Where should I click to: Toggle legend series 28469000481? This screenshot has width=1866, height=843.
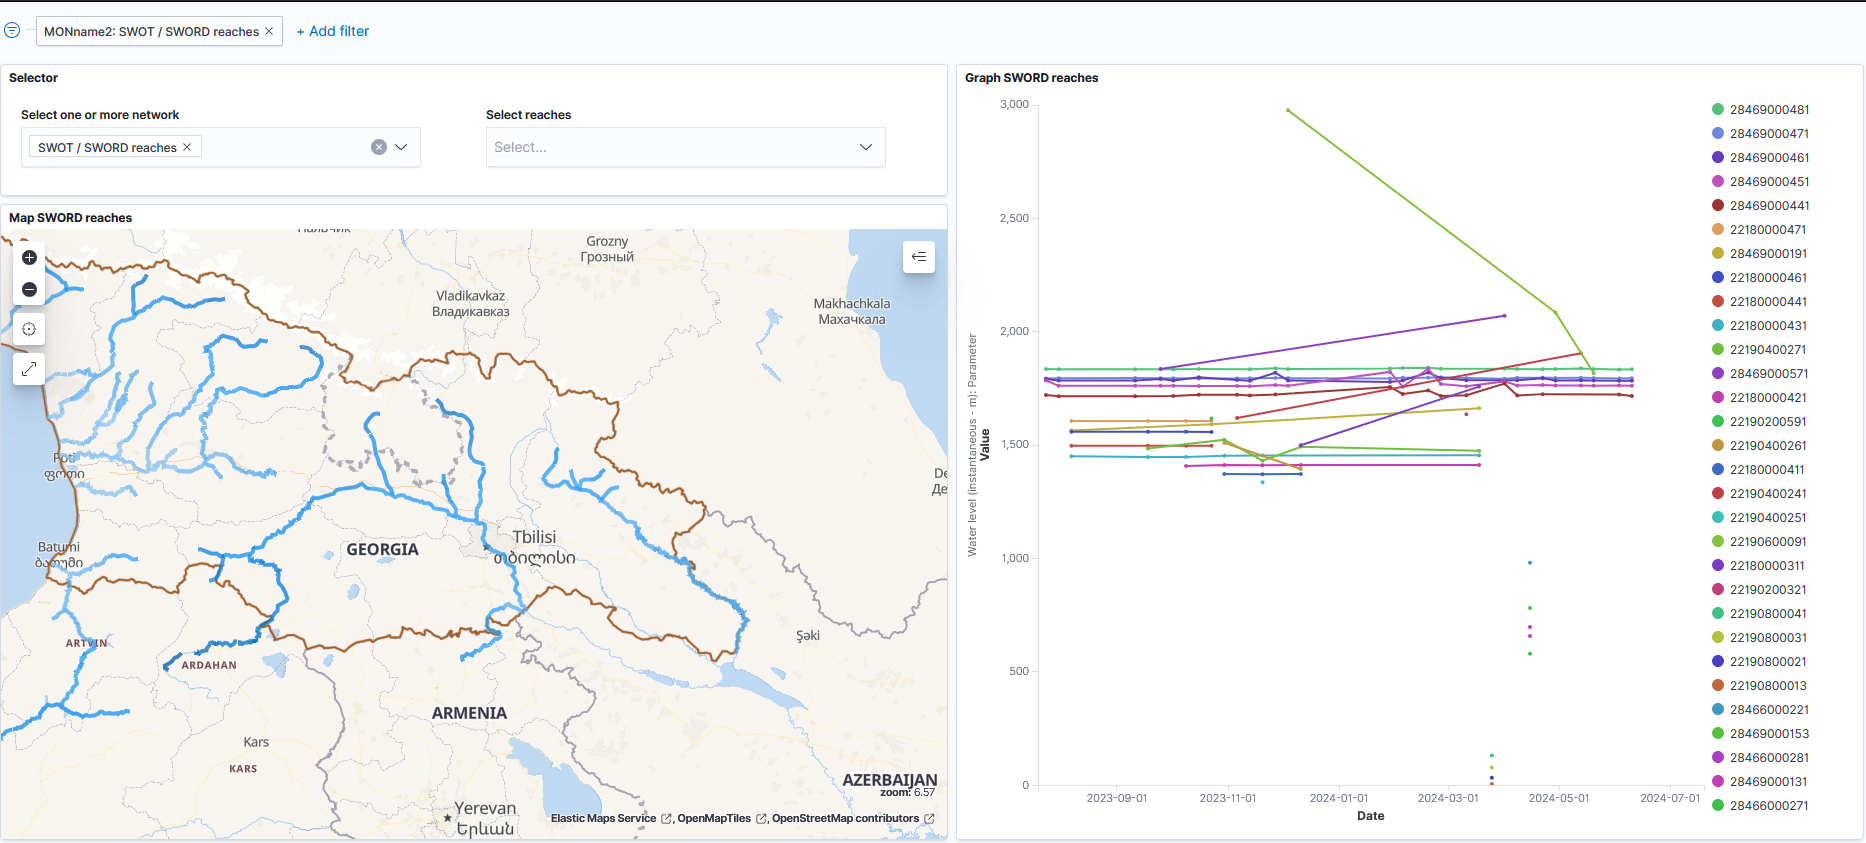(1769, 110)
